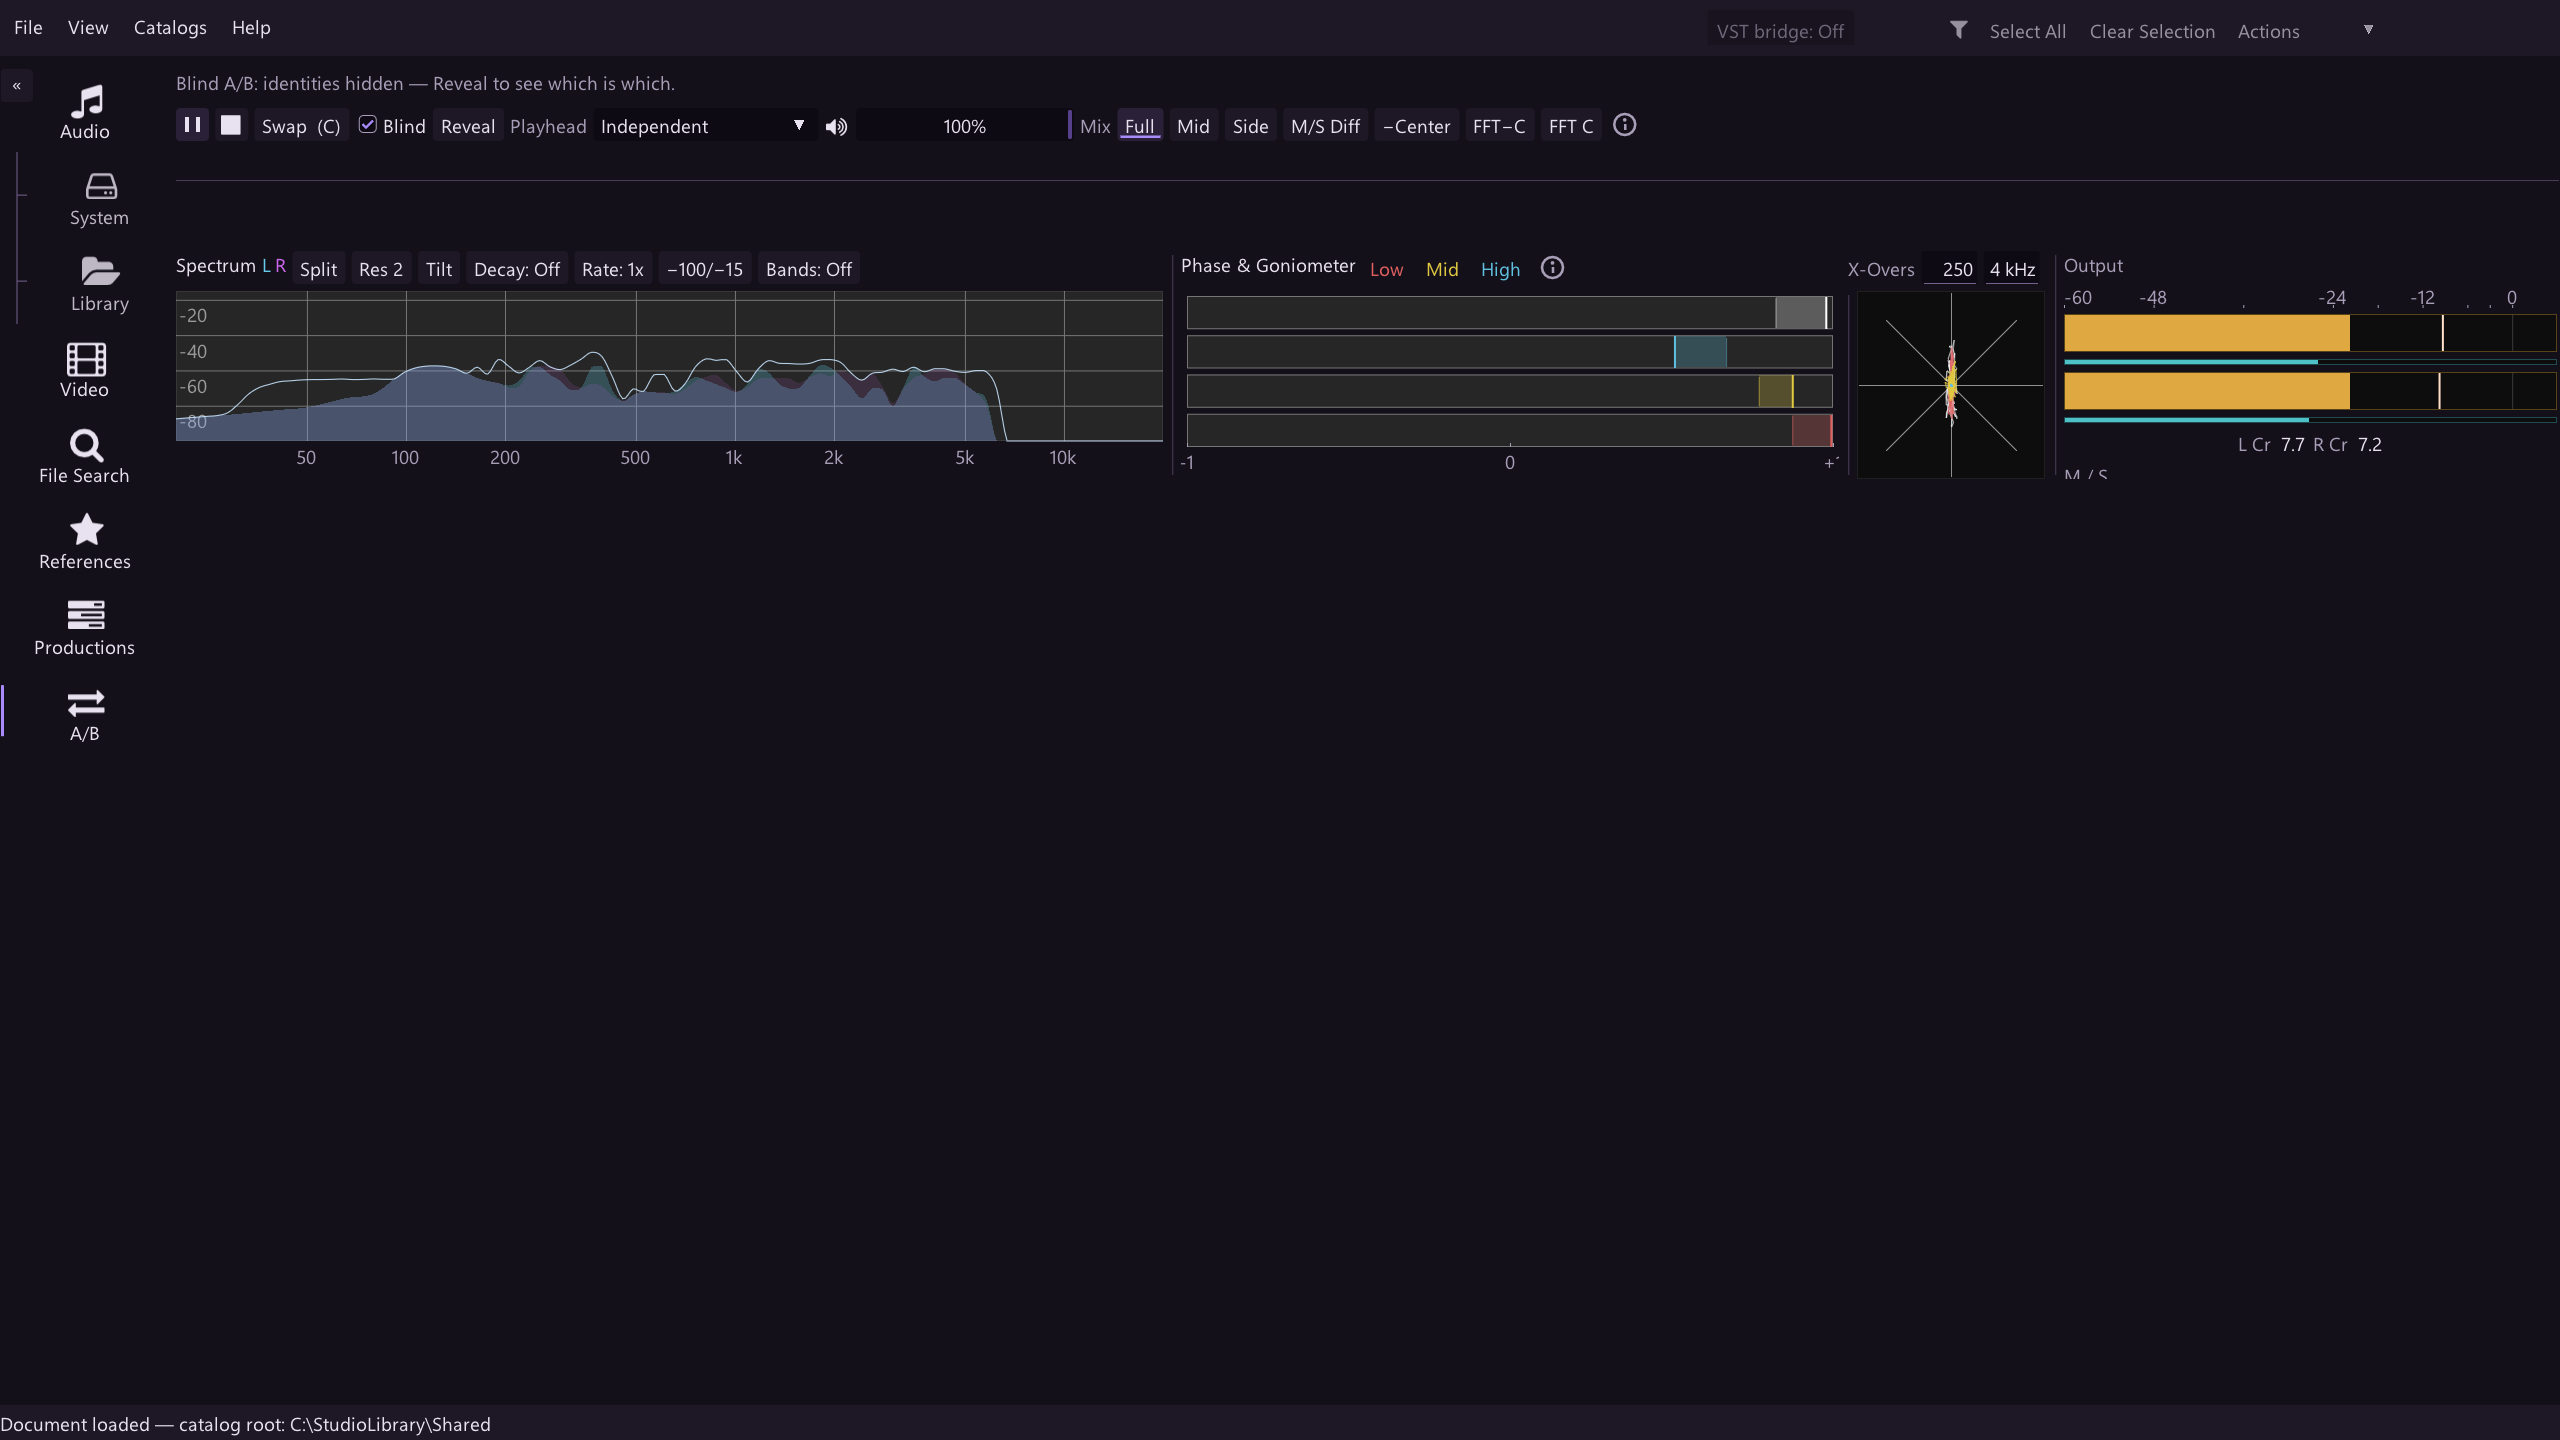Click the Reveal button
The height and width of the screenshot is (1440, 2560).
coord(468,126)
